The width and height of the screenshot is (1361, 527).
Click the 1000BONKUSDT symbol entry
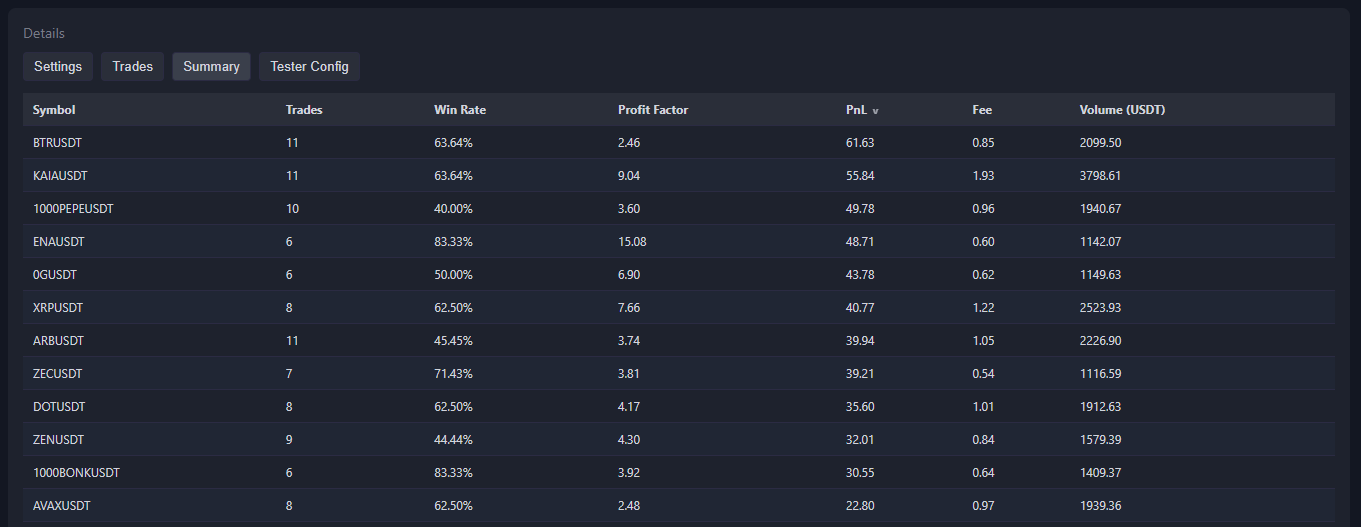coord(76,473)
